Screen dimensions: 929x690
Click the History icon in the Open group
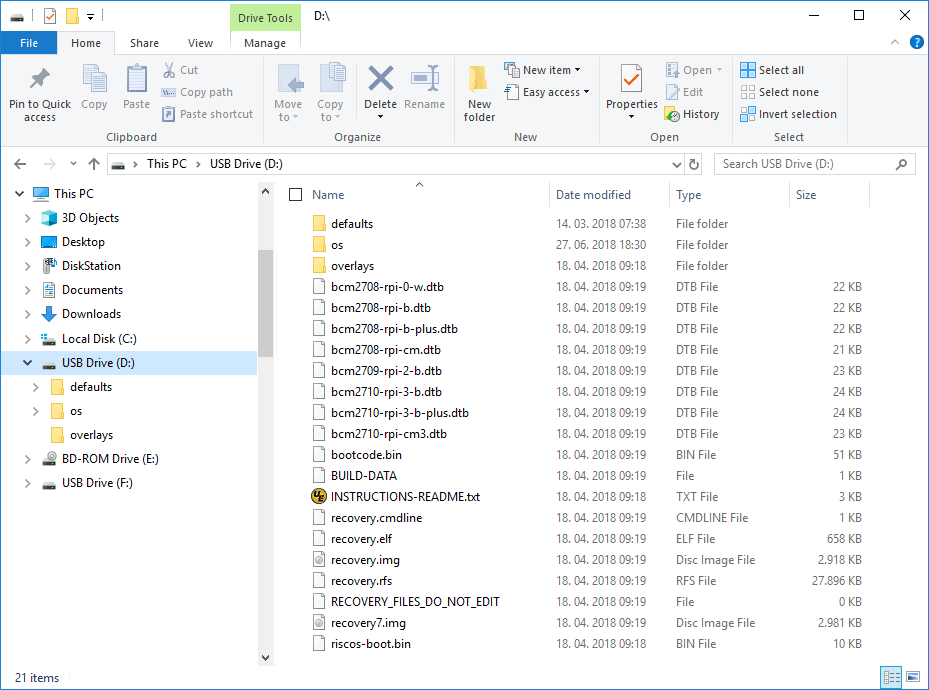(692, 114)
